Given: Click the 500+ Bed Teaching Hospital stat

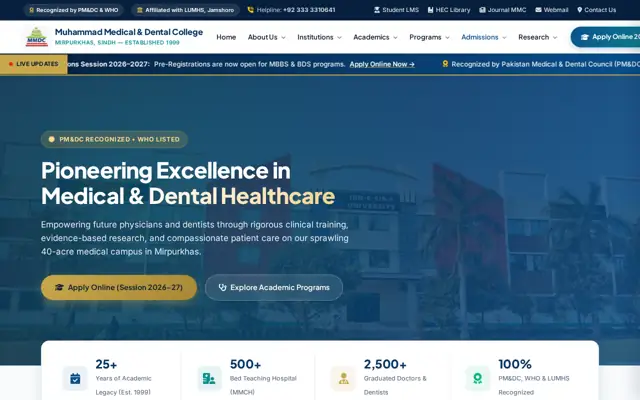Looking at the screenshot, I should pos(247,378).
